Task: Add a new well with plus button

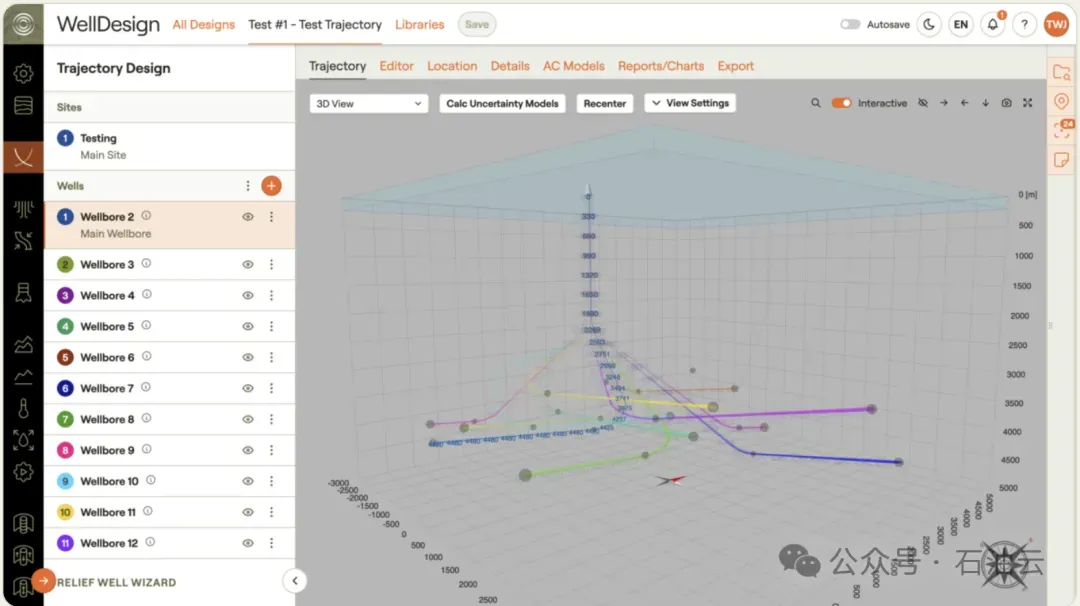Action: click(x=271, y=185)
